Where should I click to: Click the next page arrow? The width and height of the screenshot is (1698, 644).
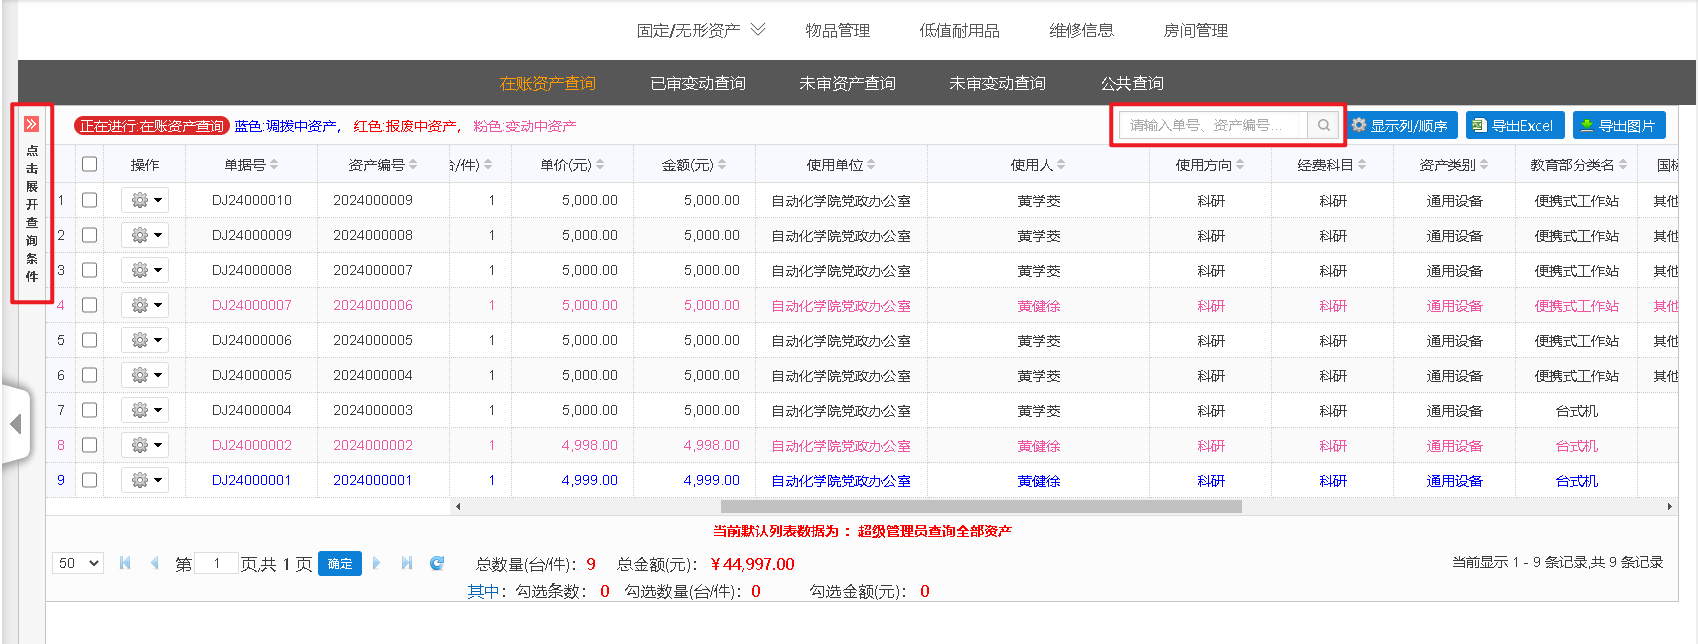pyautogui.click(x=377, y=563)
